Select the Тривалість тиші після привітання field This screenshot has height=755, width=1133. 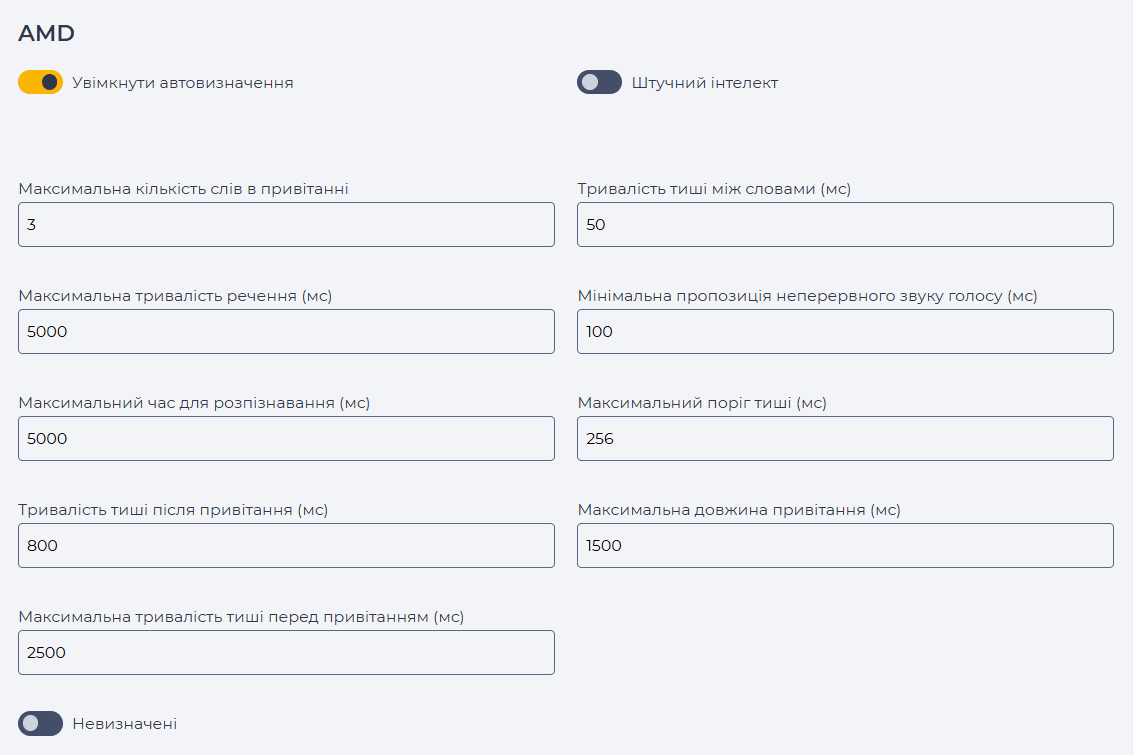pos(286,545)
